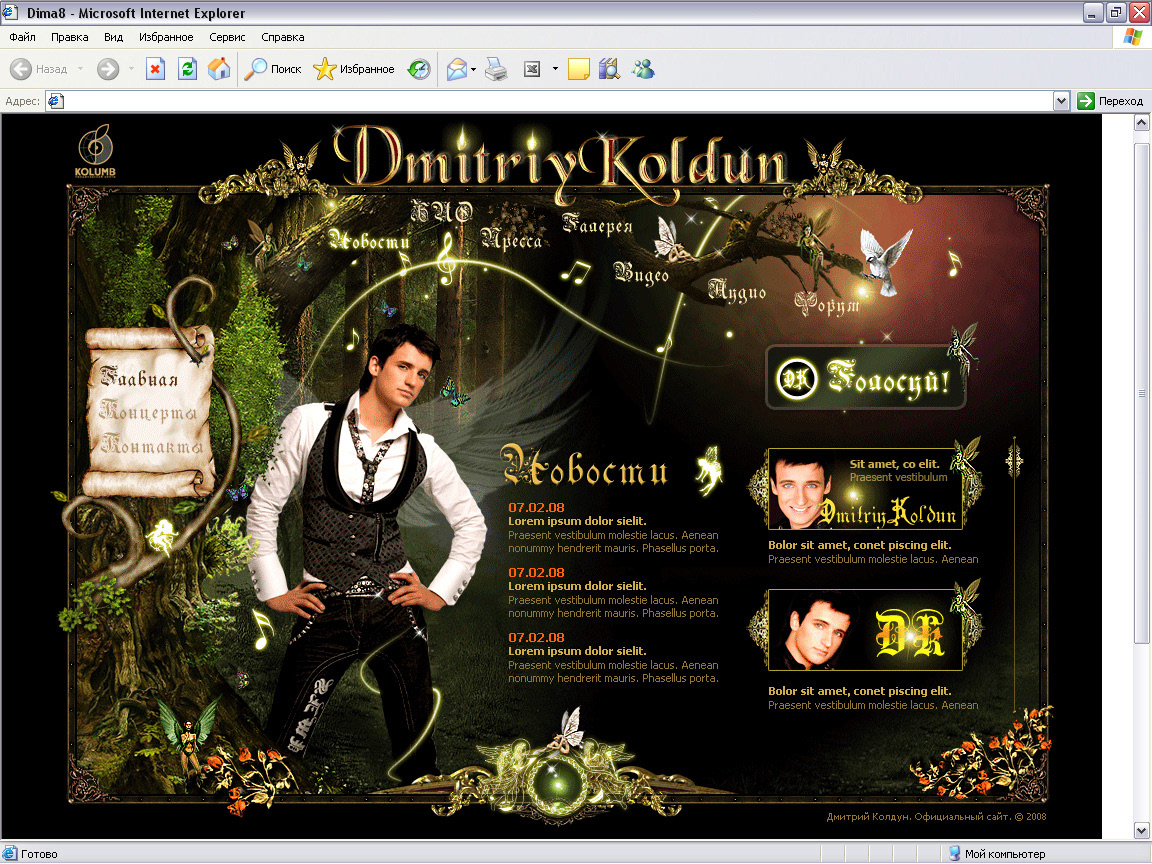Click the Mail envelope icon
1152x864 pixels.
point(456,69)
